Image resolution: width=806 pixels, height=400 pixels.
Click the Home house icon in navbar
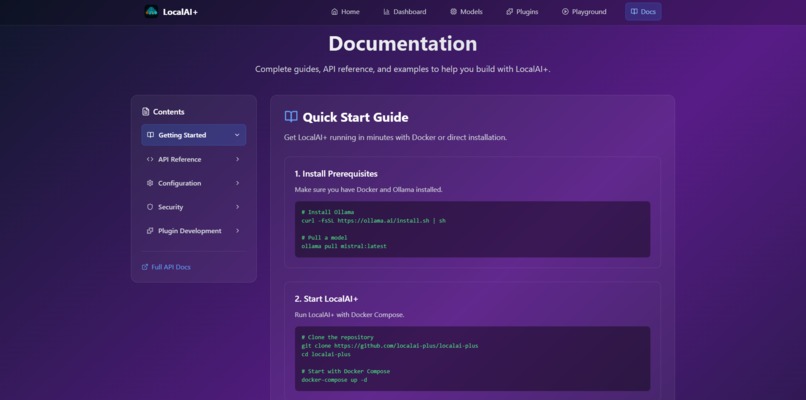tap(335, 11)
